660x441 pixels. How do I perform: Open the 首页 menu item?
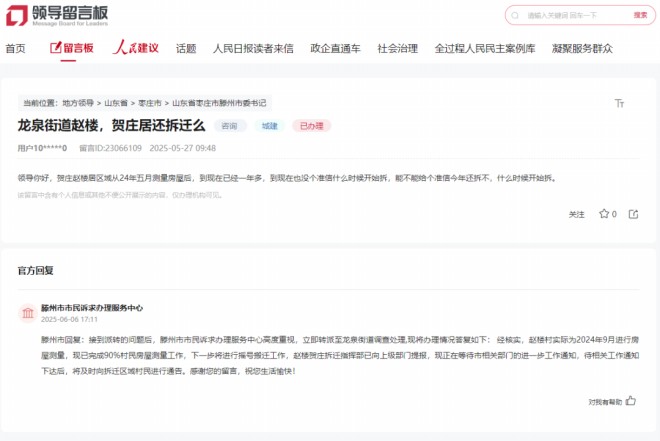pyautogui.click(x=15, y=48)
